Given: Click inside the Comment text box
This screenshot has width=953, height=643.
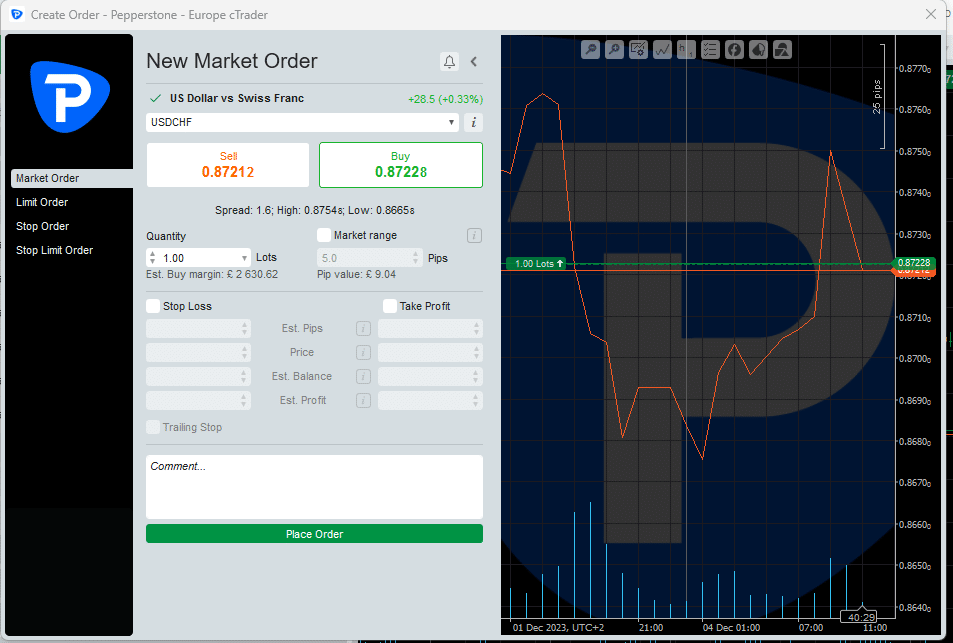Looking at the screenshot, I should tap(314, 487).
